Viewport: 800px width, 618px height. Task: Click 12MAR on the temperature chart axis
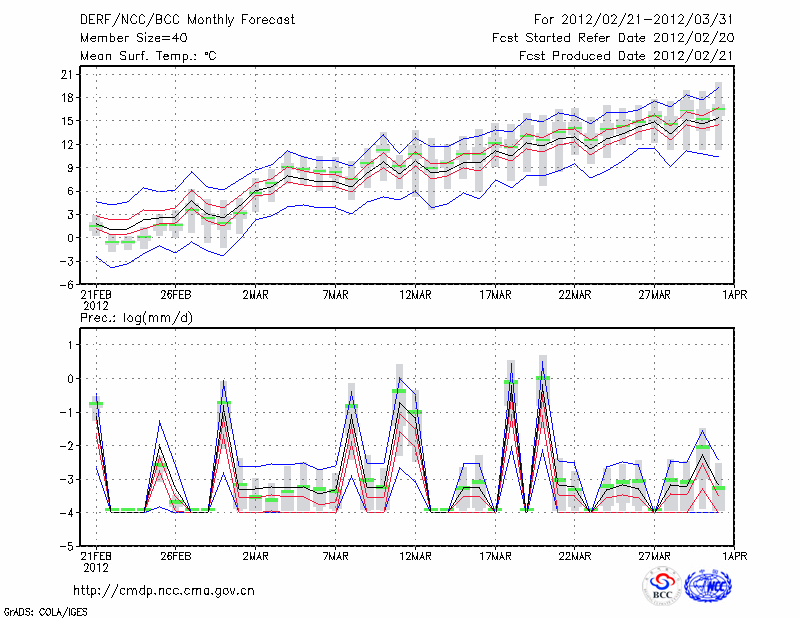pos(415,294)
